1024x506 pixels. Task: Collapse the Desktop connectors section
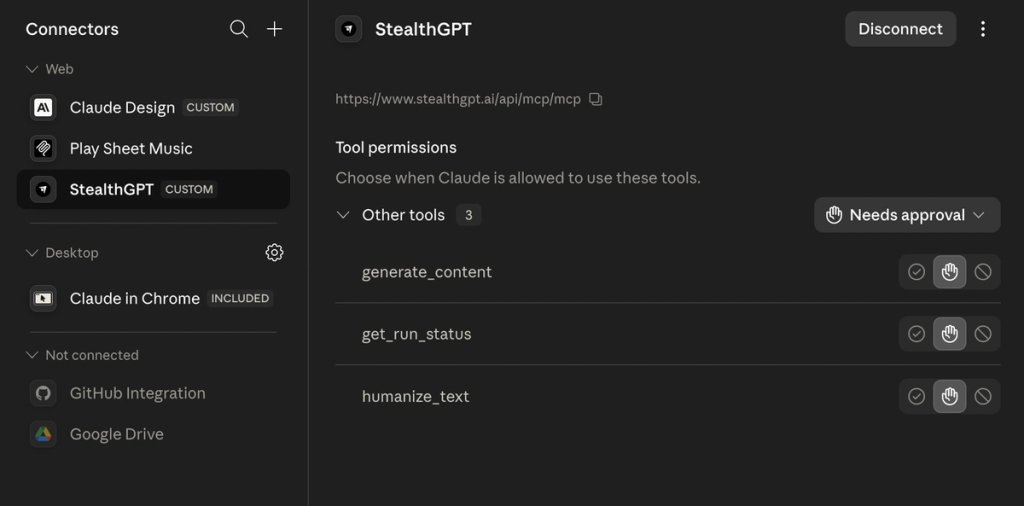coord(31,253)
